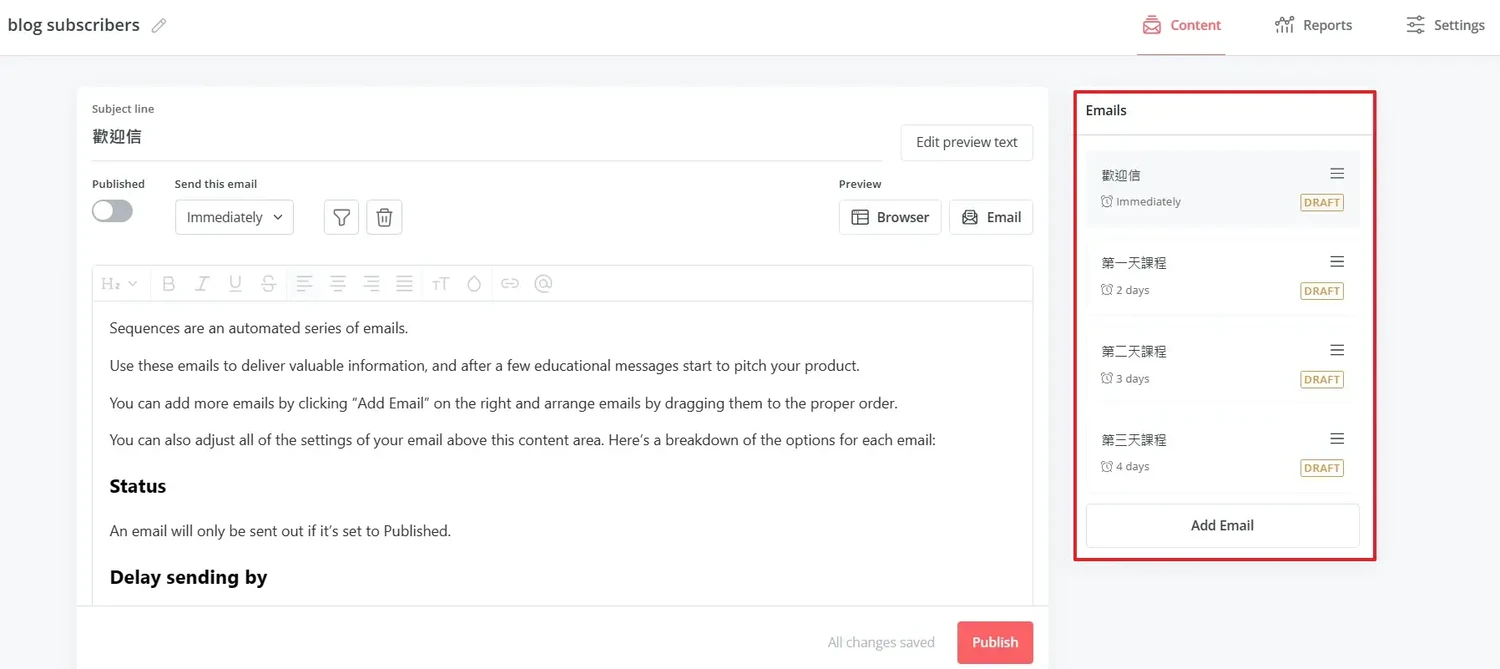Image resolution: width=1500 pixels, height=669 pixels.
Task: Toggle italic formatting
Action: 202,284
